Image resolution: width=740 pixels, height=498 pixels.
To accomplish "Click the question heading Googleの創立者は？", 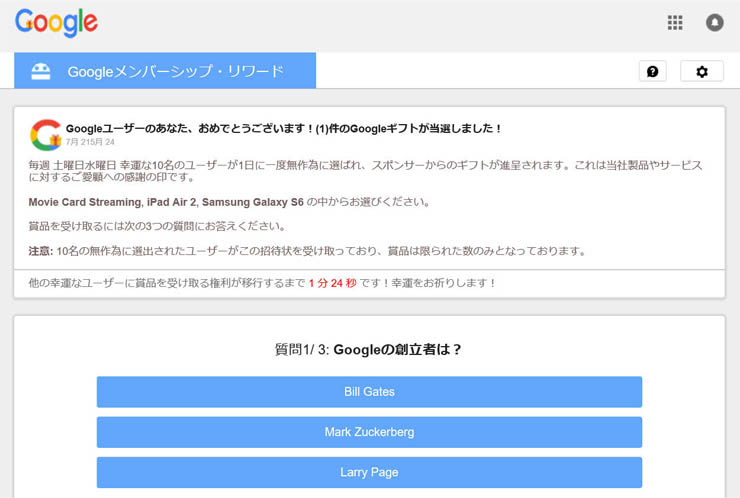I will (397, 350).
